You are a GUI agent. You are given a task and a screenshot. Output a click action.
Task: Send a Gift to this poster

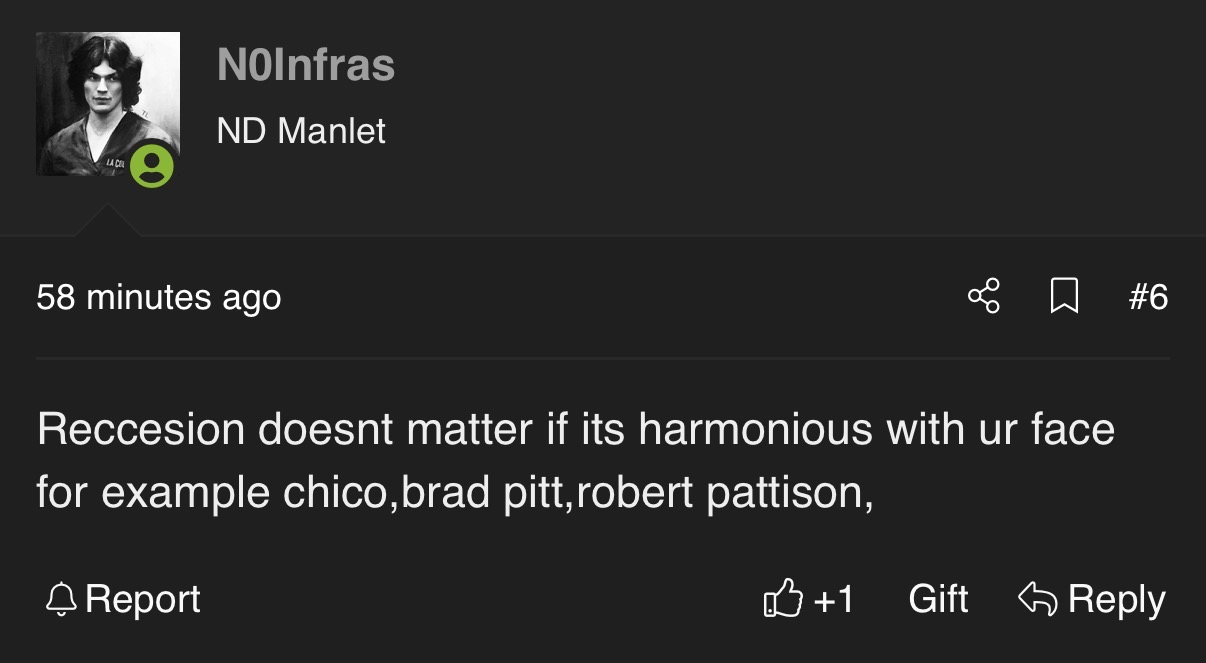(x=938, y=599)
